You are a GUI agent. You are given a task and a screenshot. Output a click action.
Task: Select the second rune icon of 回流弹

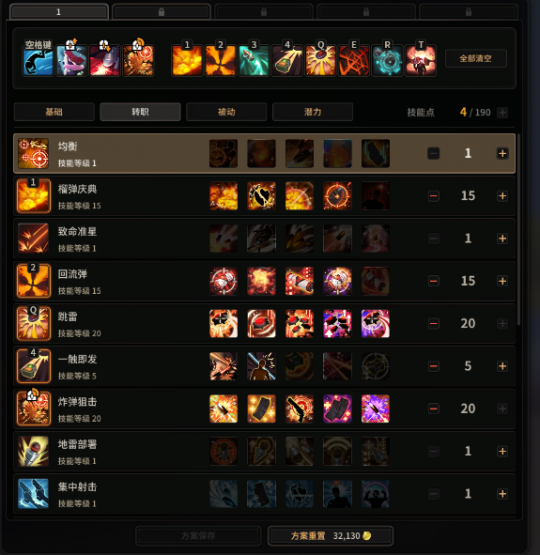coord(262,281)
